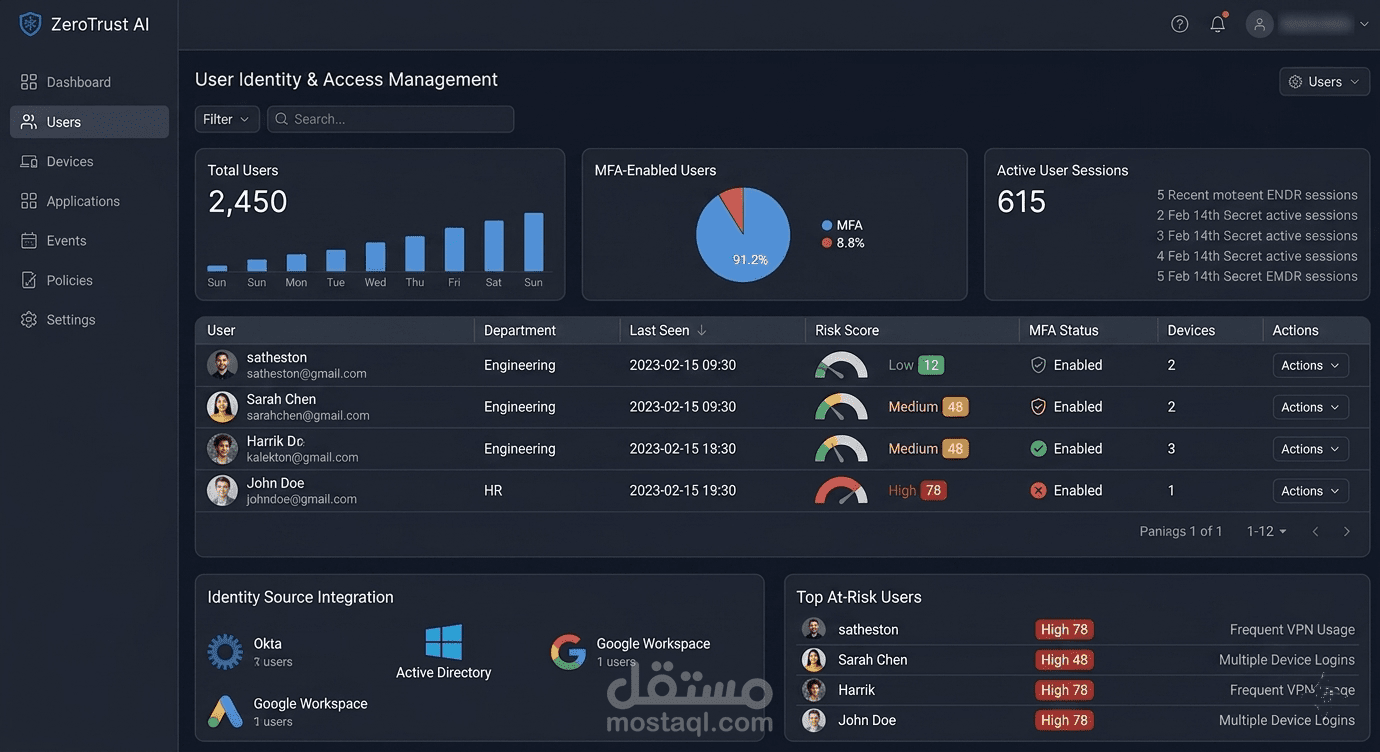Open the Devices menu item
This screenshot has height=752, width=1380.
(89, 161)
